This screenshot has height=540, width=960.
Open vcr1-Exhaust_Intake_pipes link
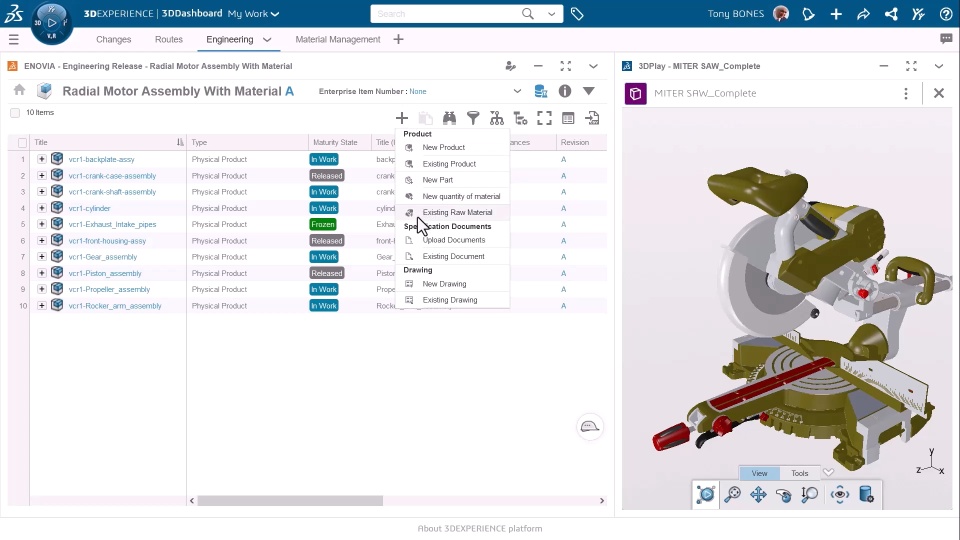(x=112, y=225)
